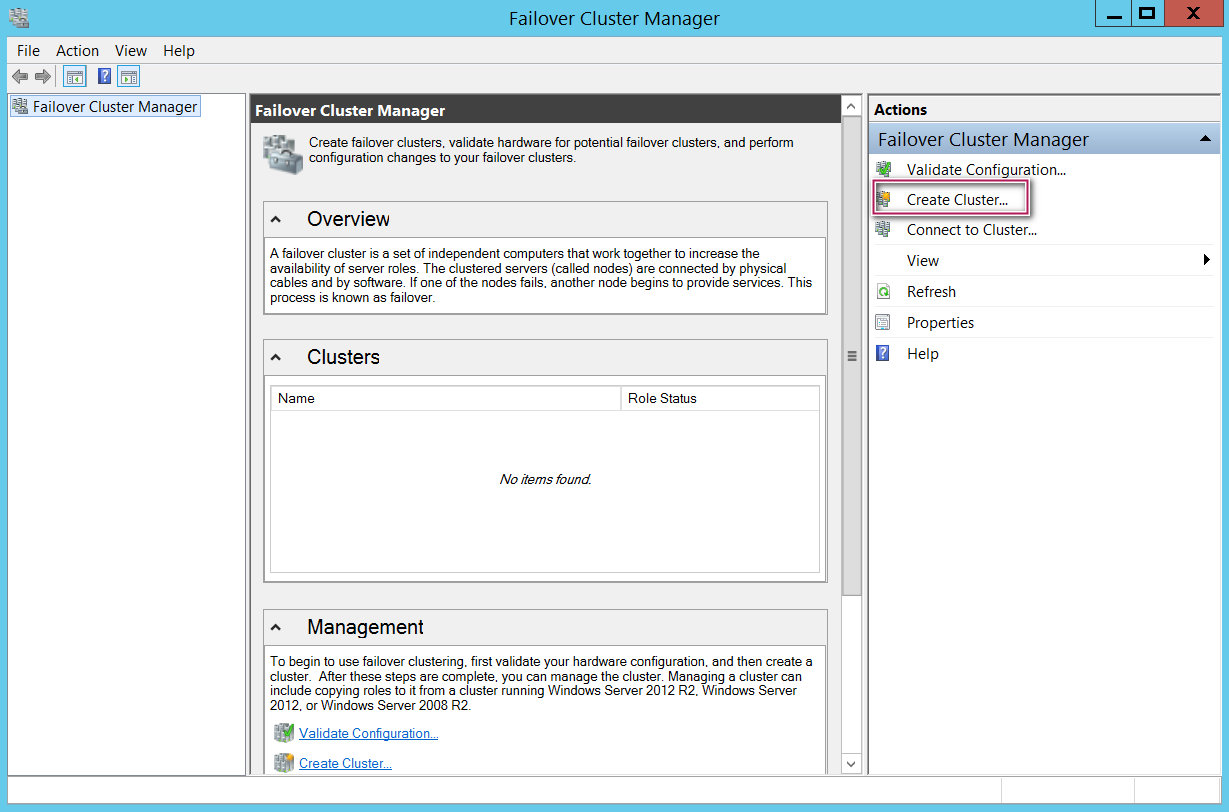
Task: Toggle the Show/Hide Action Pane toolbar icon
Action: pyautogui.click(x=129, y=77)
